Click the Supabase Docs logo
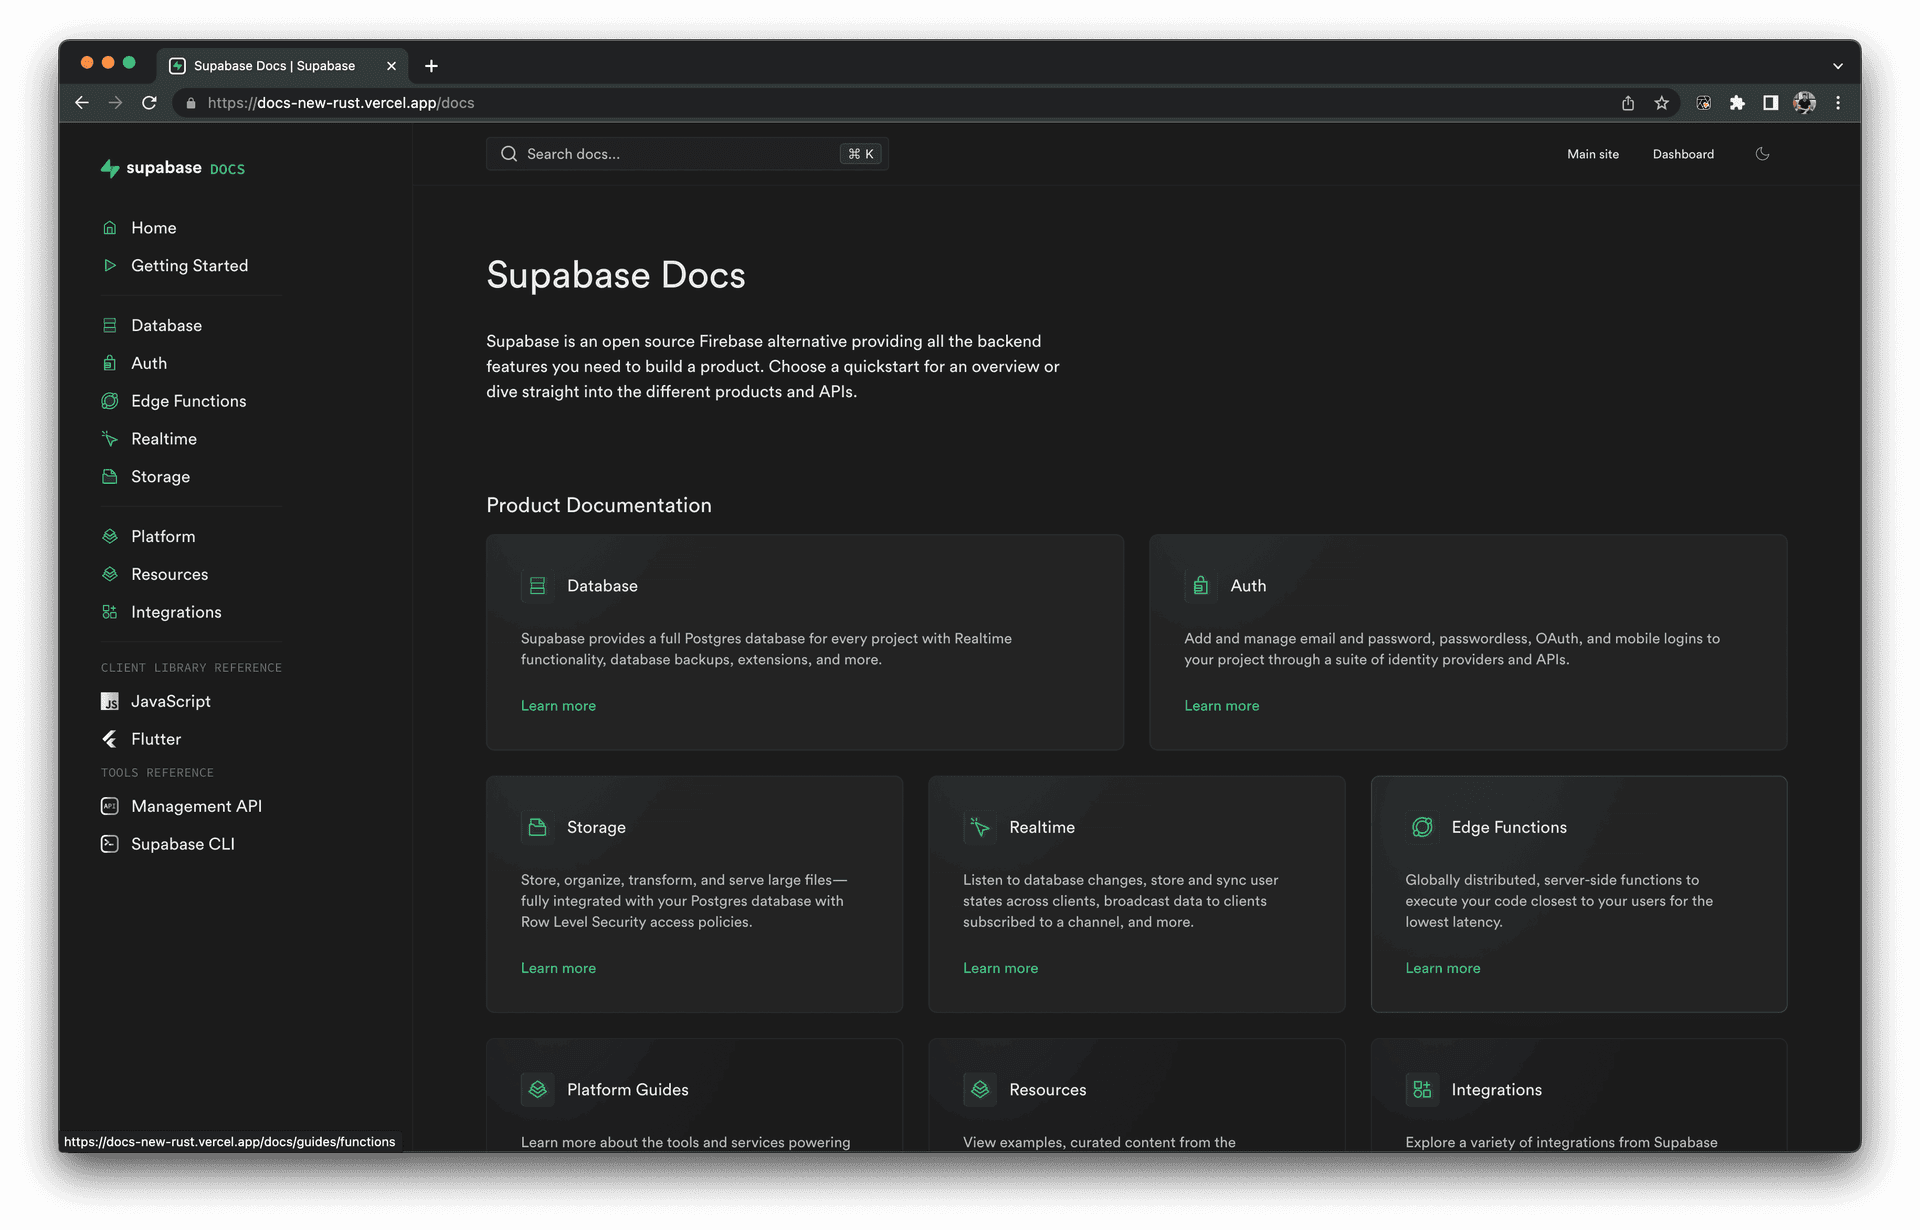Screen dimensions: 1920x1230 click(172, 168)
